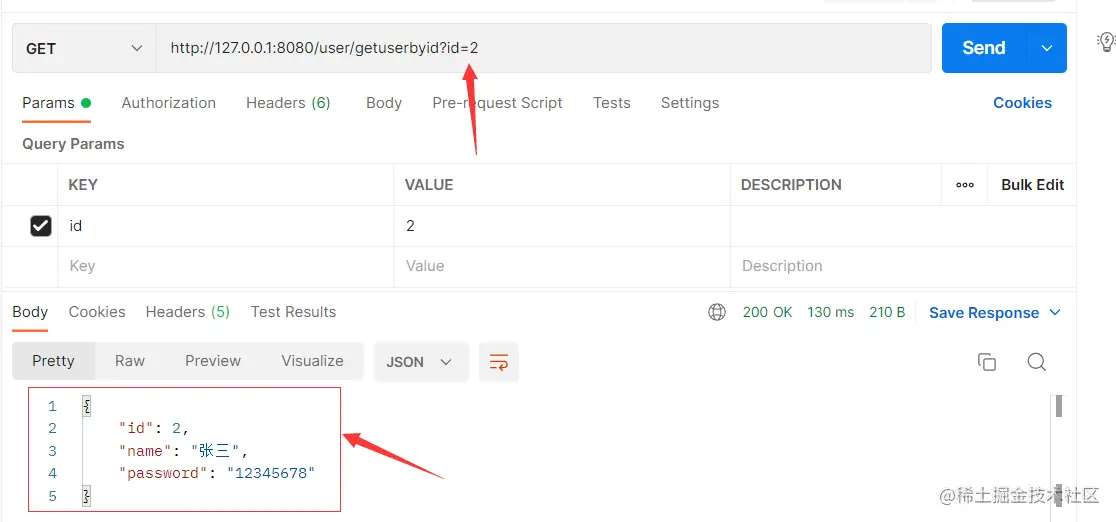Open the GET method dropdown
This screenshot has height=522, width=1116.
(84, 48)
